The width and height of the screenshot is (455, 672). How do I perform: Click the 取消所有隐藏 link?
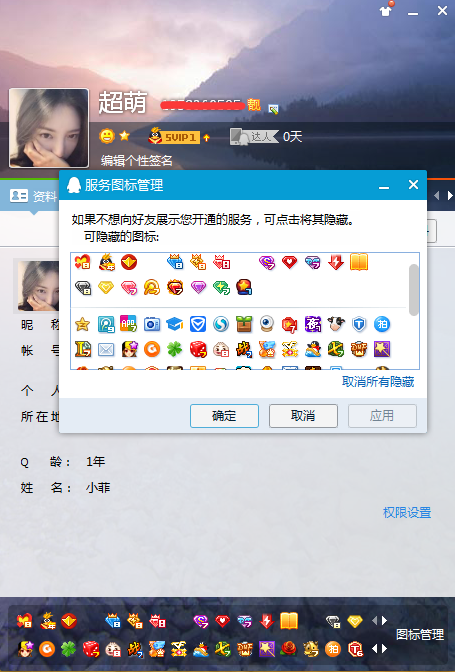378,381
